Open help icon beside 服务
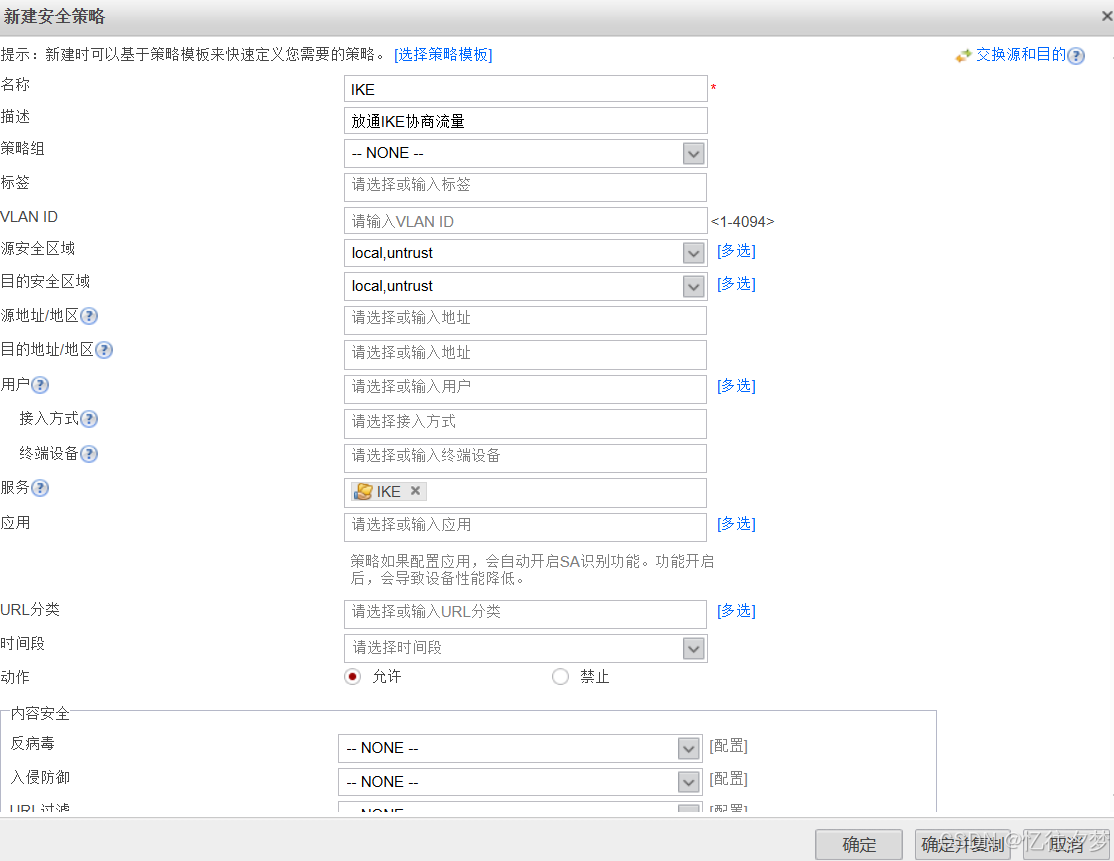The height and width of the screenshot is (861, 1114). click(40, 488)
